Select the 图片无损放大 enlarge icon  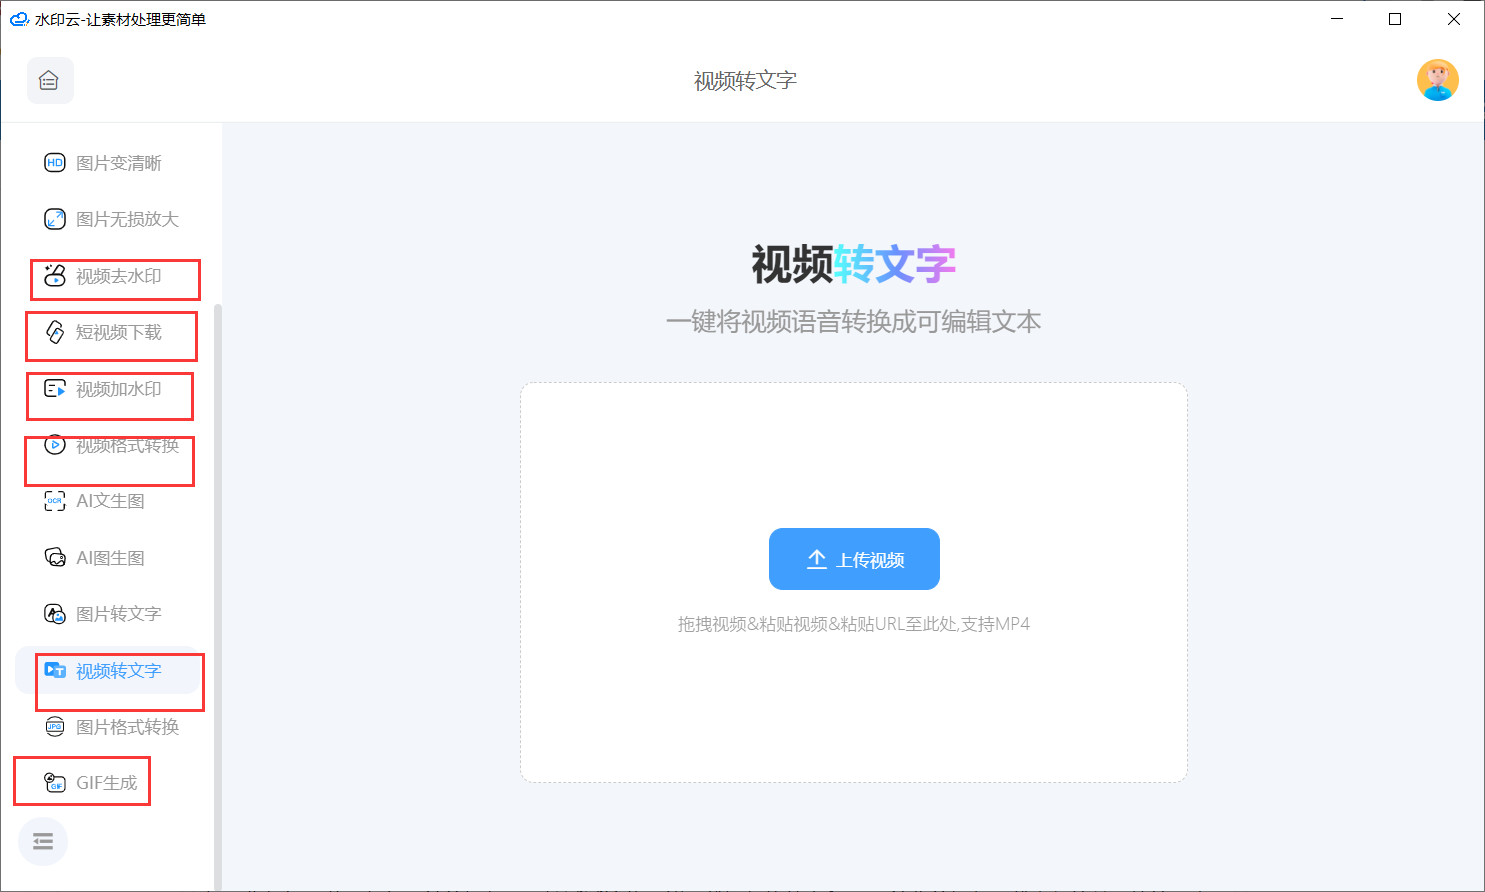(x=55, y=219)
